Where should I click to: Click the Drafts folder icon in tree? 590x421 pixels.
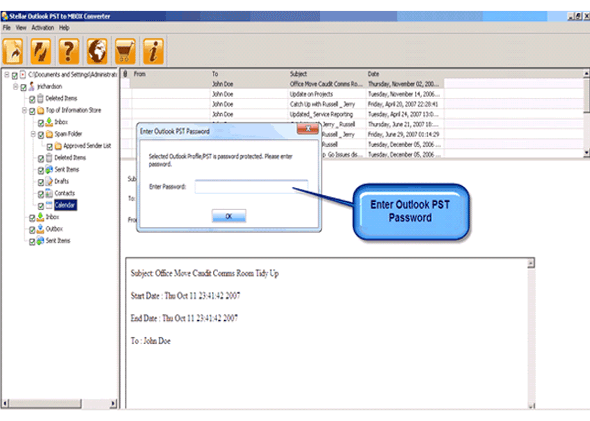pyautogui.click(x=49, y=181)
